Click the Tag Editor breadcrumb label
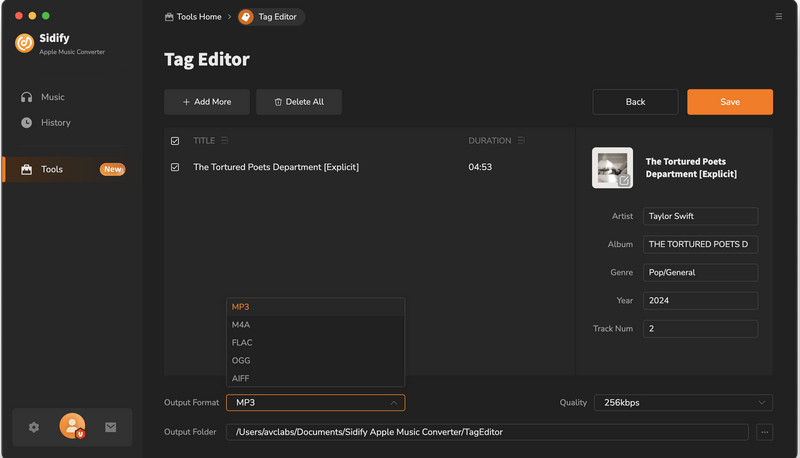Screen dimensions: 800x458 tap(277, 17)
